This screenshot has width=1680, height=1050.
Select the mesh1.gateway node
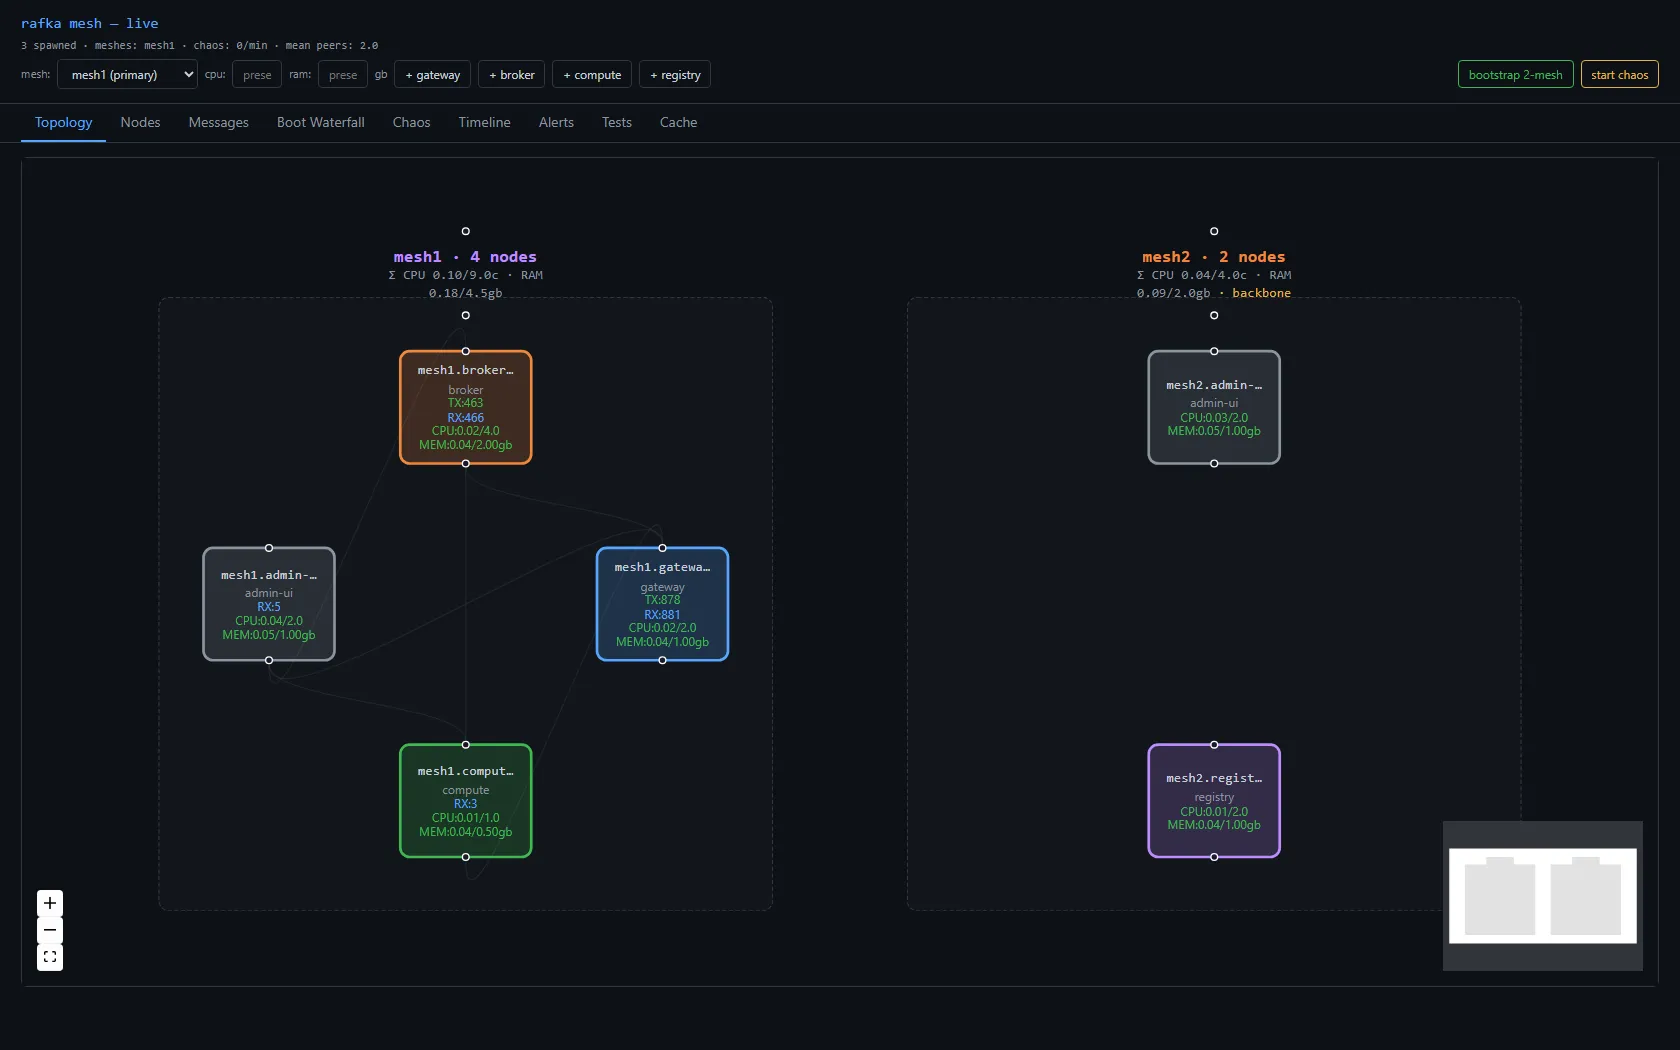pyautogui.click(x=662, y=604)
